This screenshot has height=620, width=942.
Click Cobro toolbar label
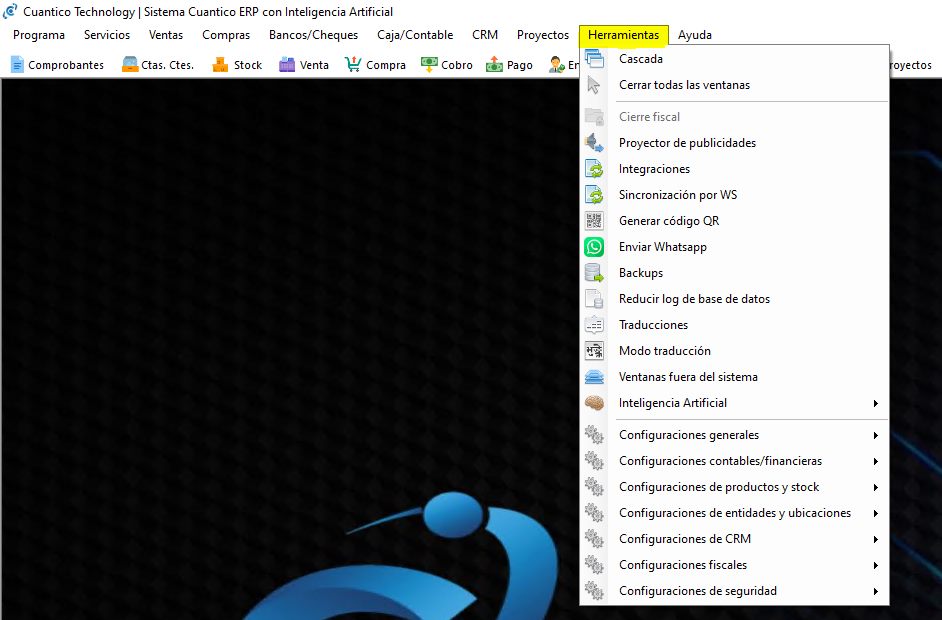457,65
